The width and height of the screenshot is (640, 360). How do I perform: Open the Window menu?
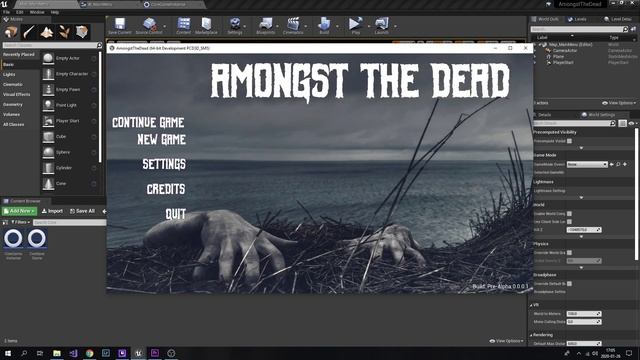tap(37, 12)
